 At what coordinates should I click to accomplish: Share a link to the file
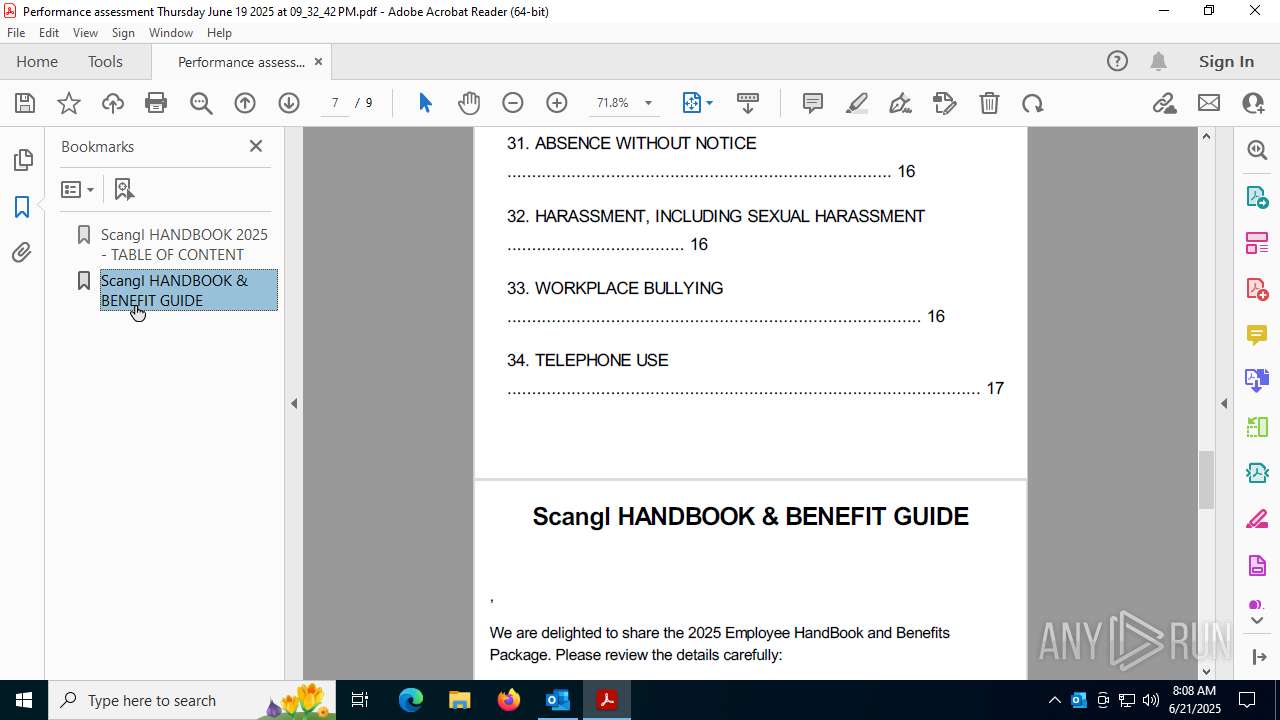tap(1164, 103)
